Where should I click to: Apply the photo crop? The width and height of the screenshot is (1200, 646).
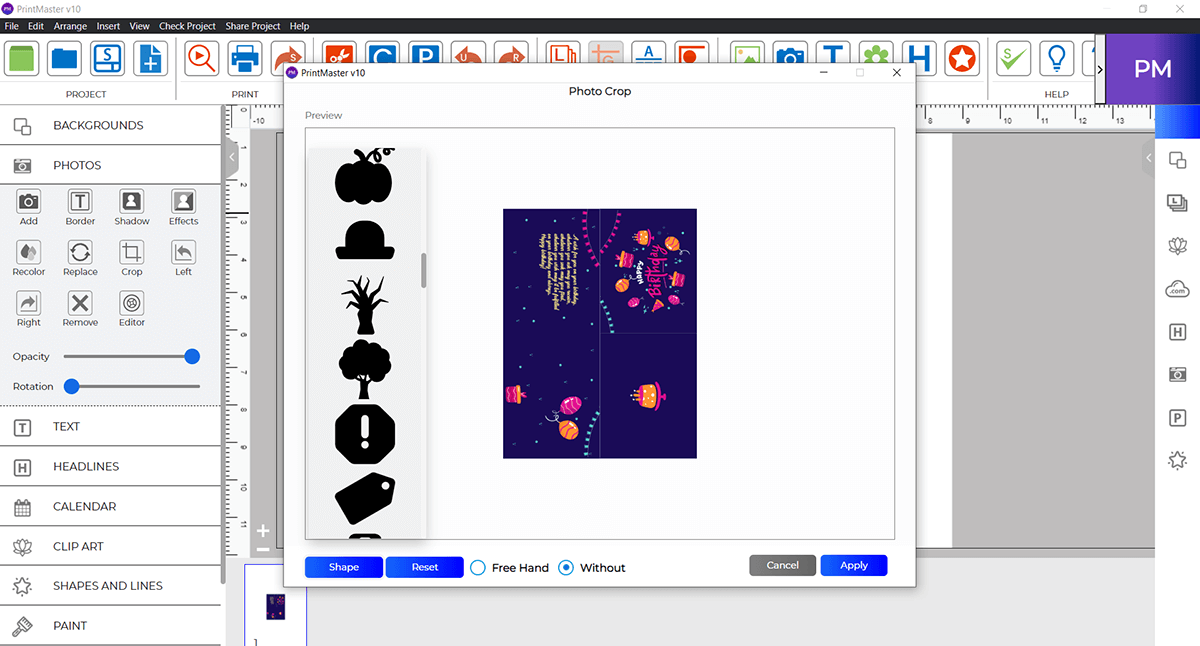853,565
